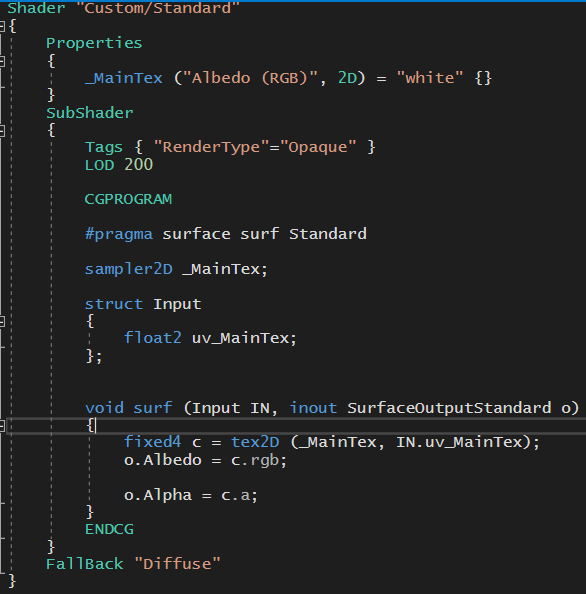586x594 pixels.
Task: Collapse the Shader block's opening brace
Action: (2, 27)
